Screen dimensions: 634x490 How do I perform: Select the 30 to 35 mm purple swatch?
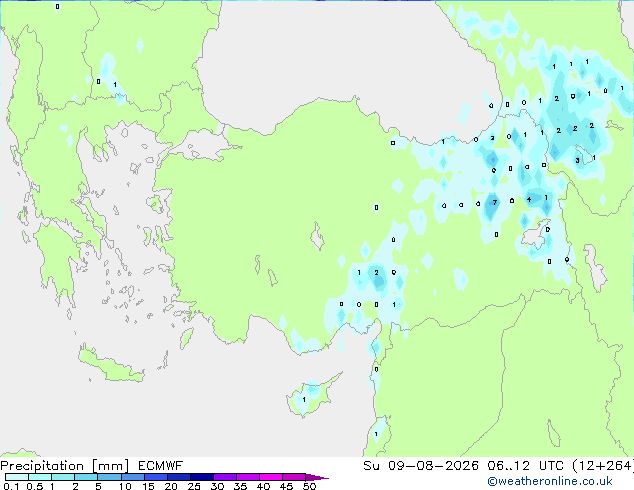click(224, 477)
